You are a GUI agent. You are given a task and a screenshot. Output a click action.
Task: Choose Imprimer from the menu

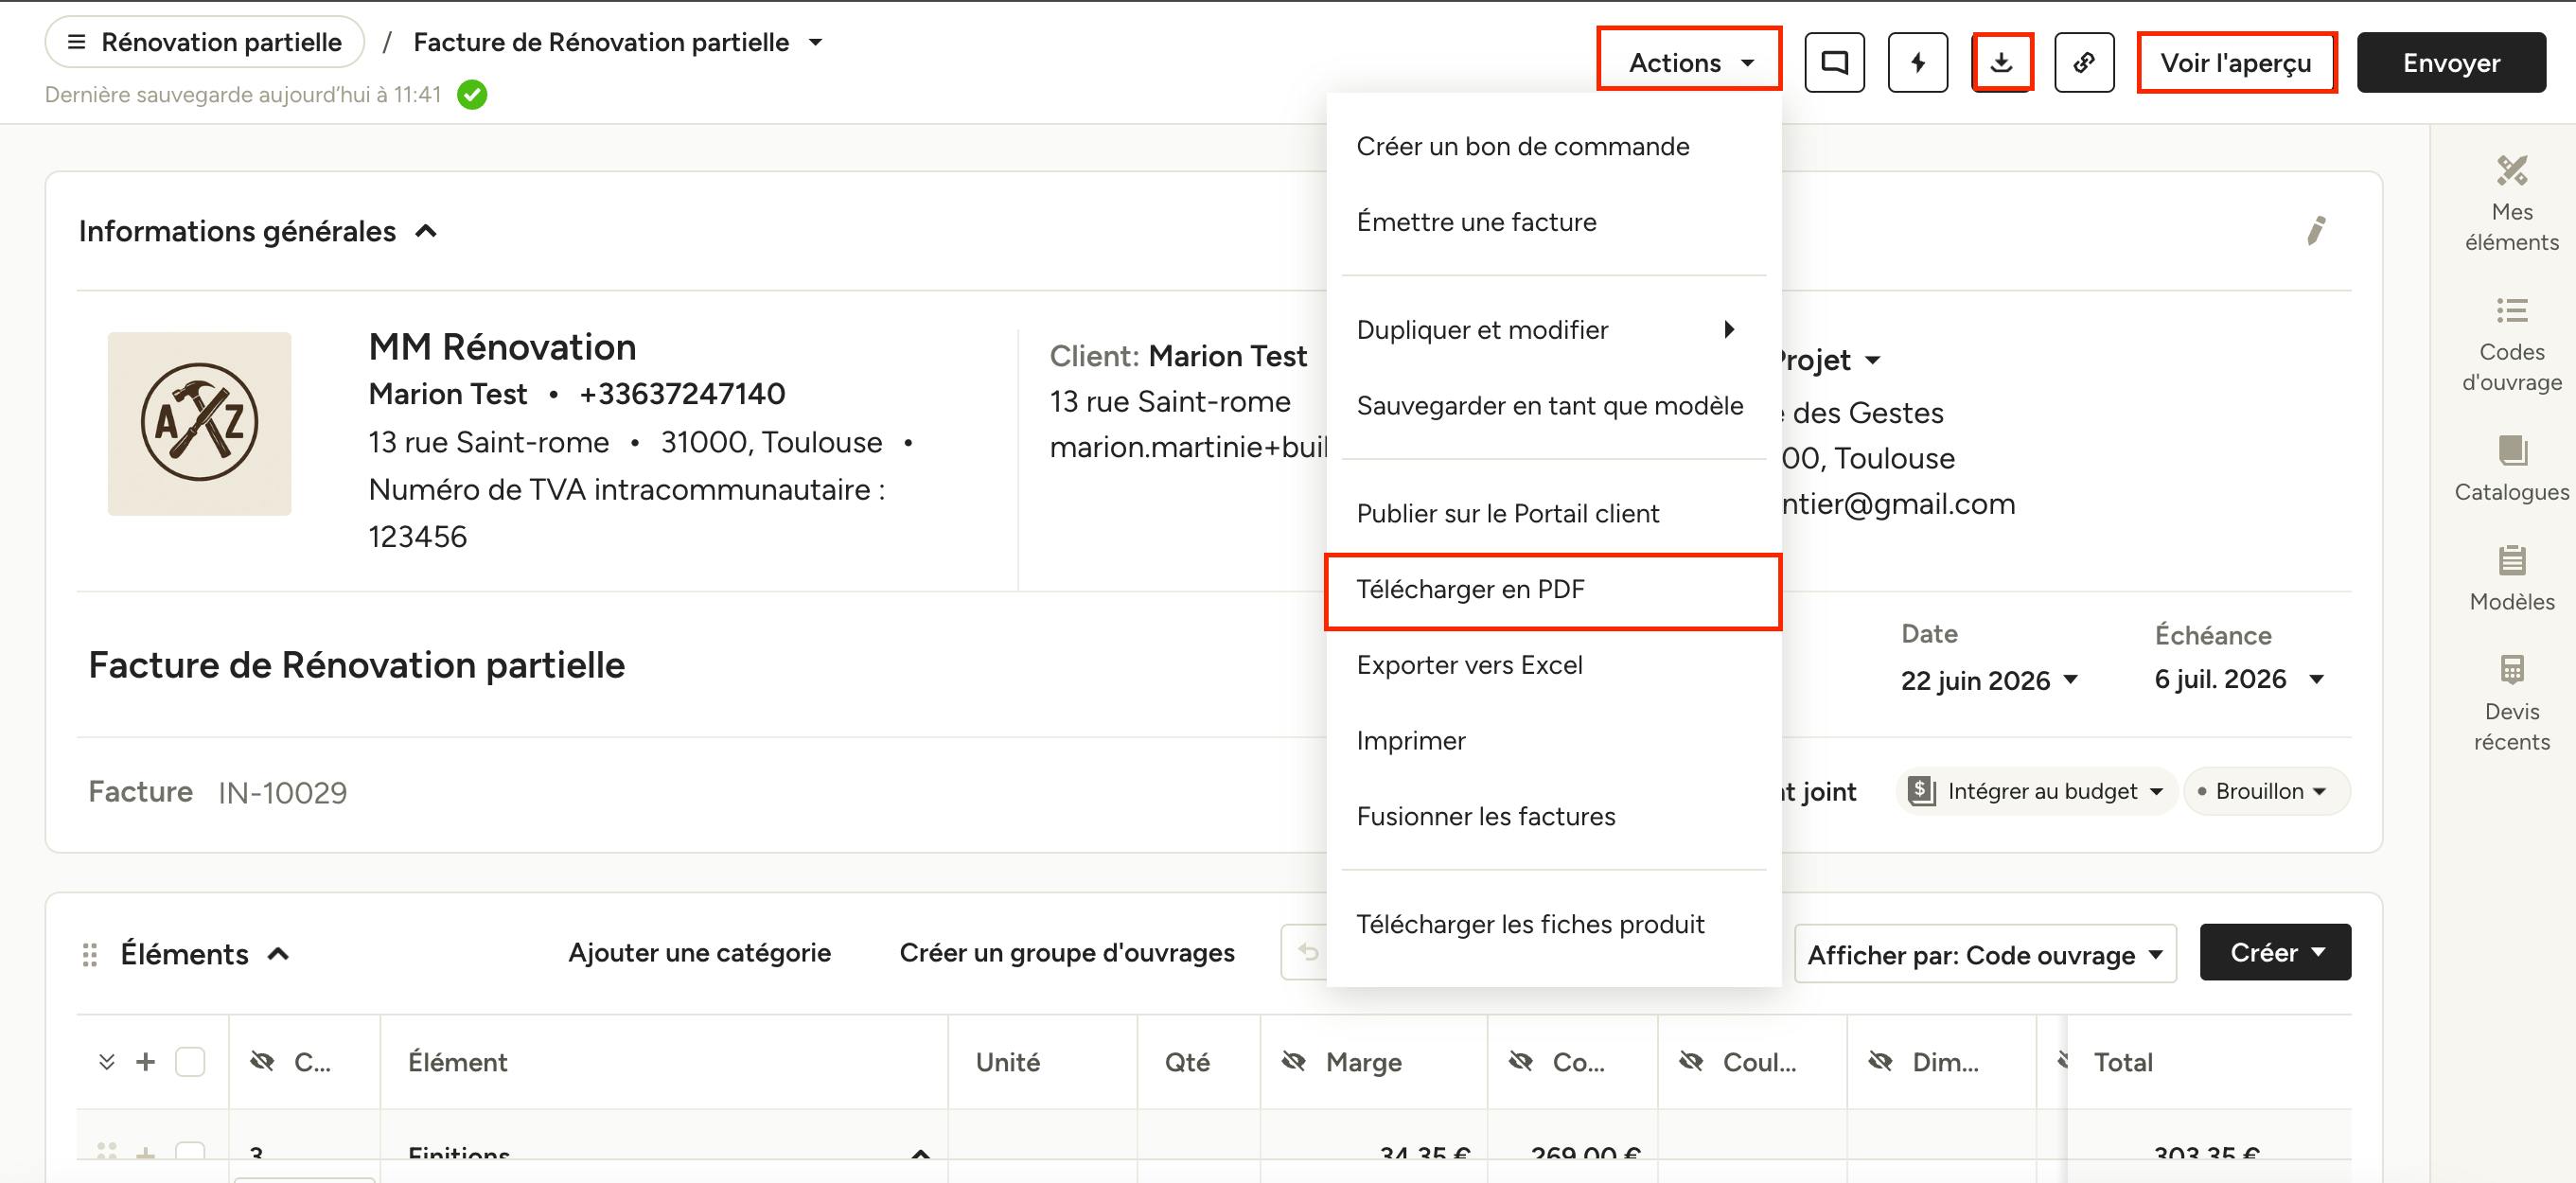1553,741
